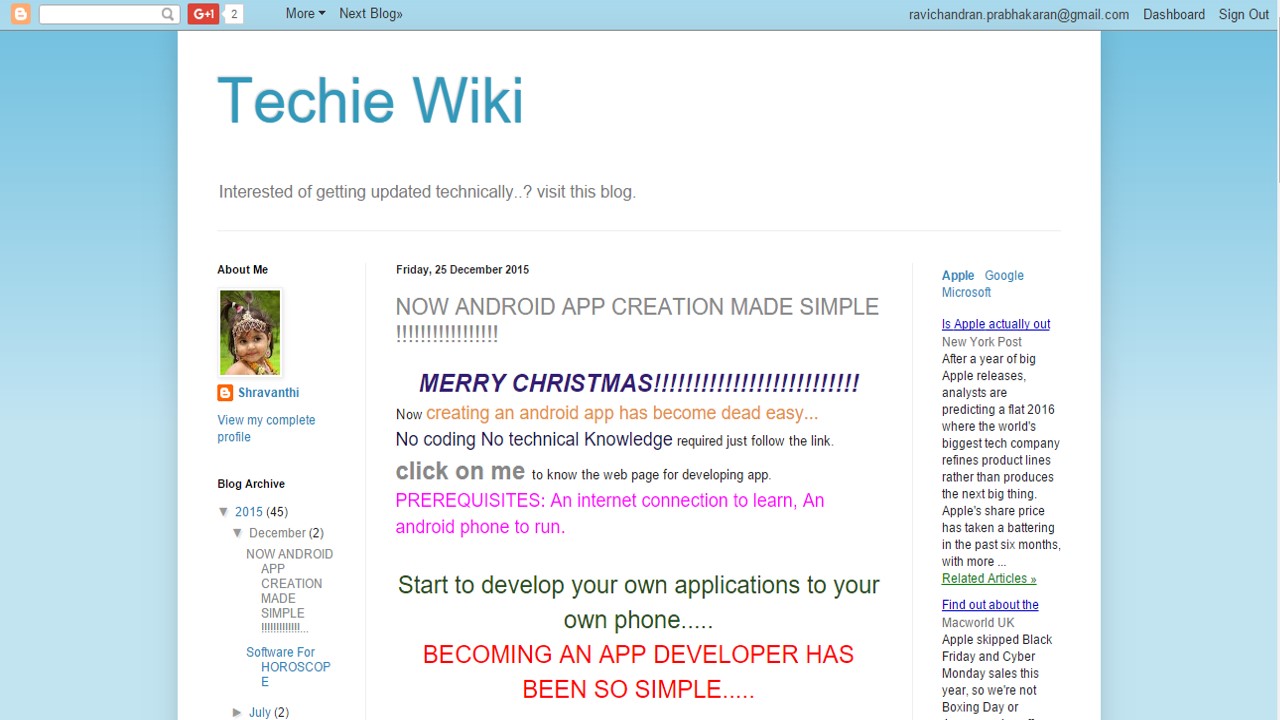Open the Techie Wiki blog title

[x=370, y=101]
